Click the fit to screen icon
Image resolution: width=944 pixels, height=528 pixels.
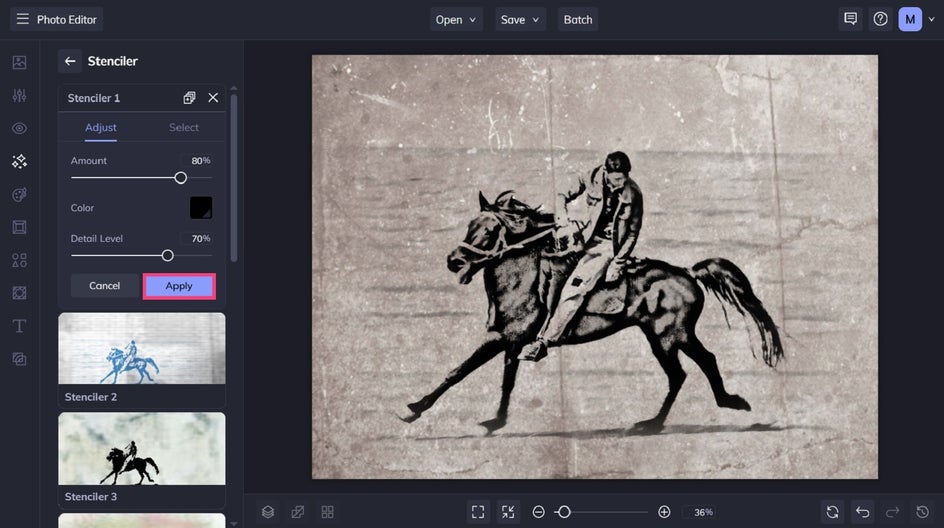coord(478,512)
